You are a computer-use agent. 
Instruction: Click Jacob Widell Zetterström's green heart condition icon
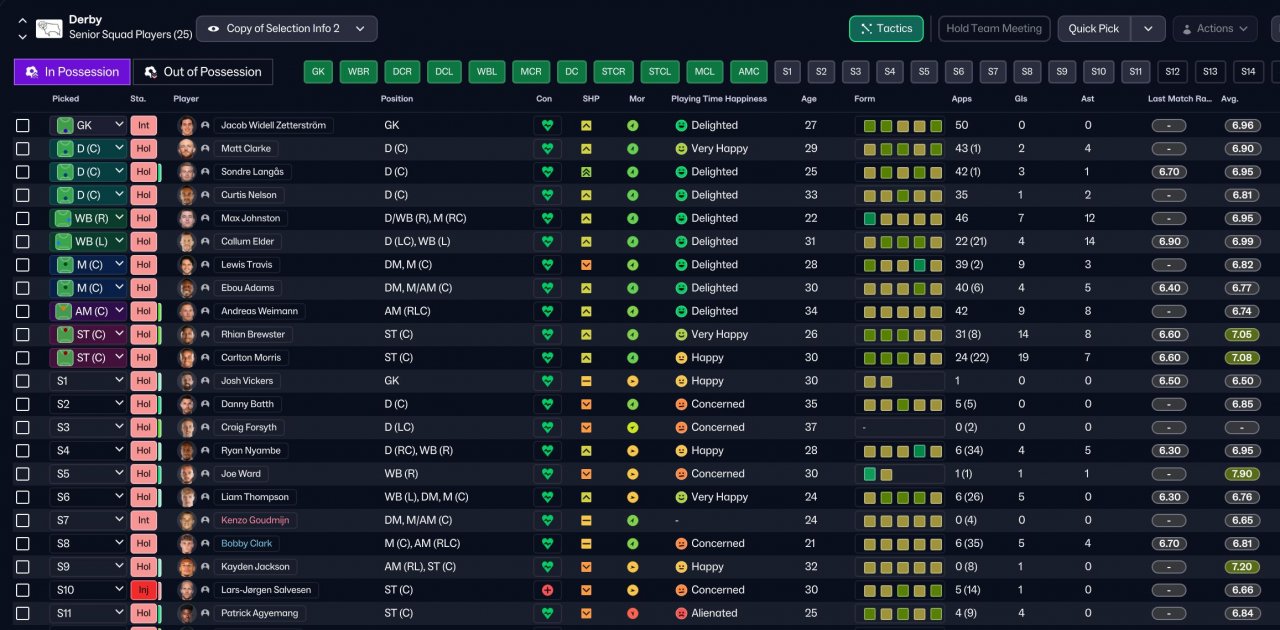(547, 125)
